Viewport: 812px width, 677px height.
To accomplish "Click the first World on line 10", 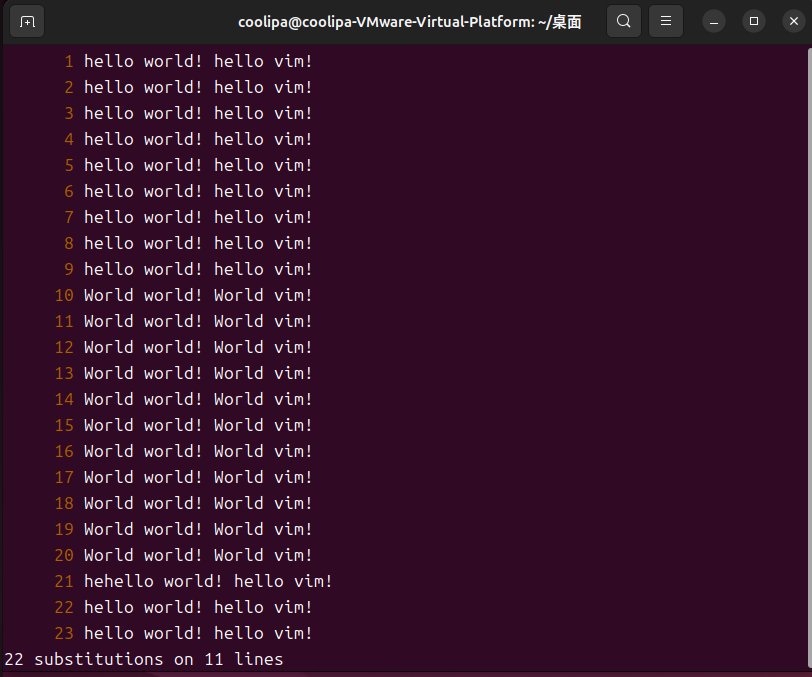I will pos(109,295).
